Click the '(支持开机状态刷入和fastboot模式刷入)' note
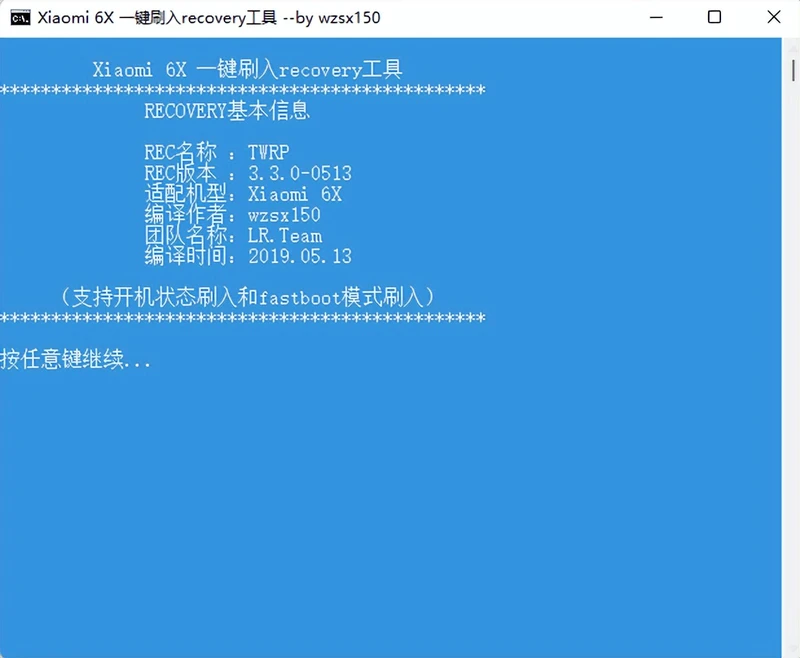This screenshot has width=800, height=658. (247, 297)
